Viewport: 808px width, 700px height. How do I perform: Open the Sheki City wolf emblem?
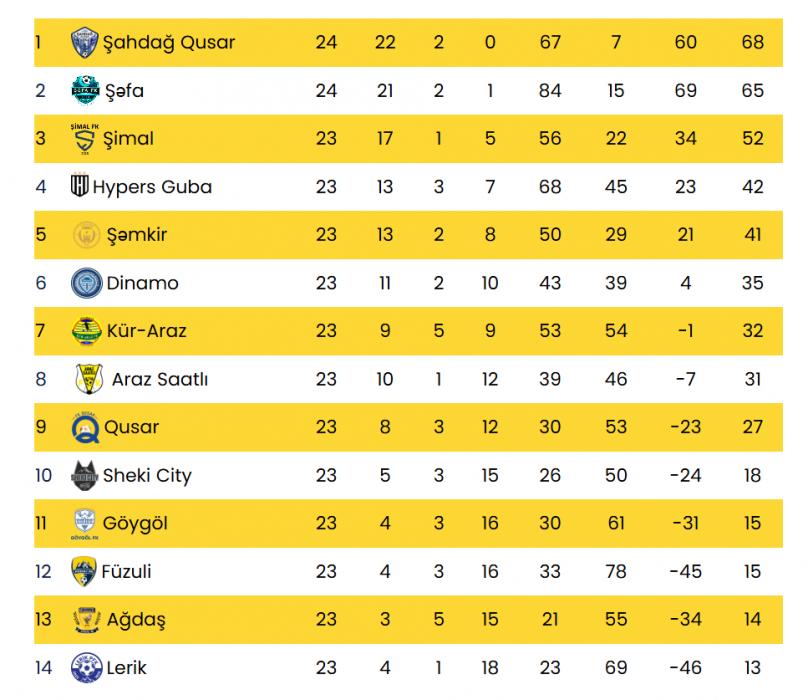[x=85, y=475]
